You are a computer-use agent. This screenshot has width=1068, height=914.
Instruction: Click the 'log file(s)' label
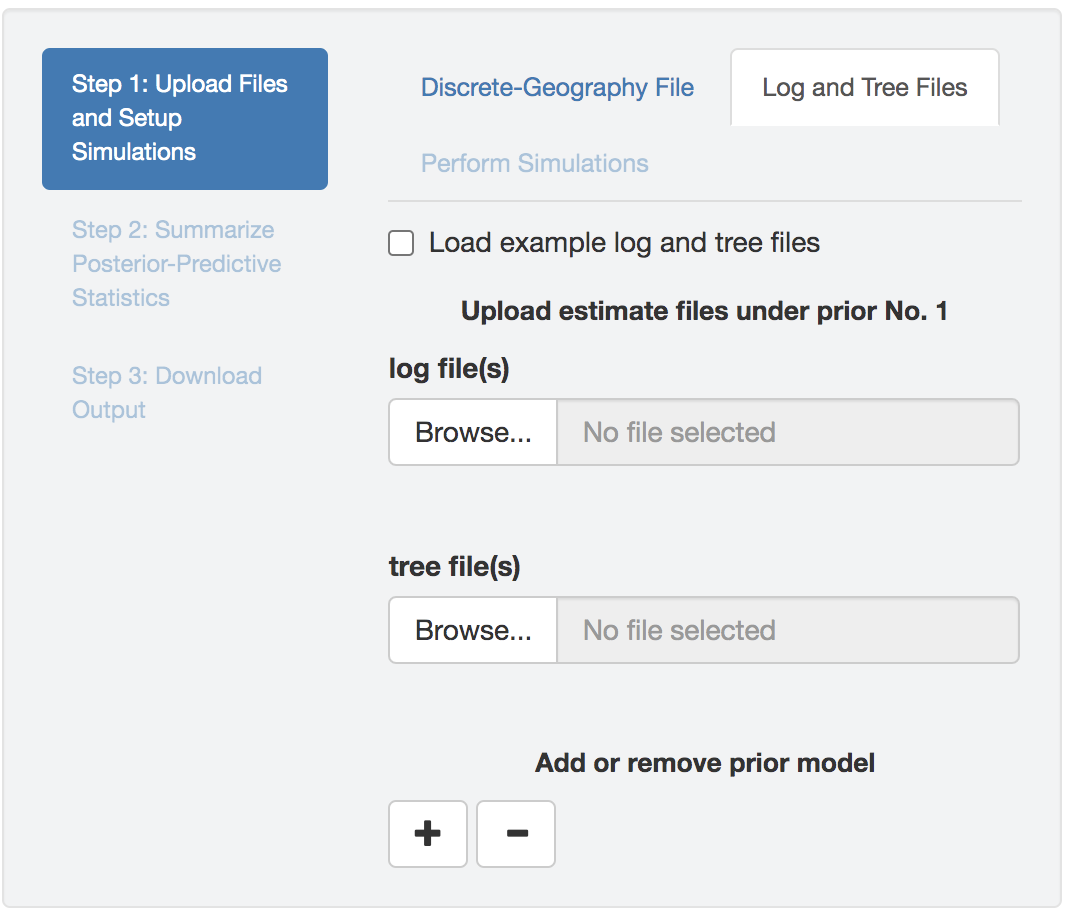coord(449,369)
